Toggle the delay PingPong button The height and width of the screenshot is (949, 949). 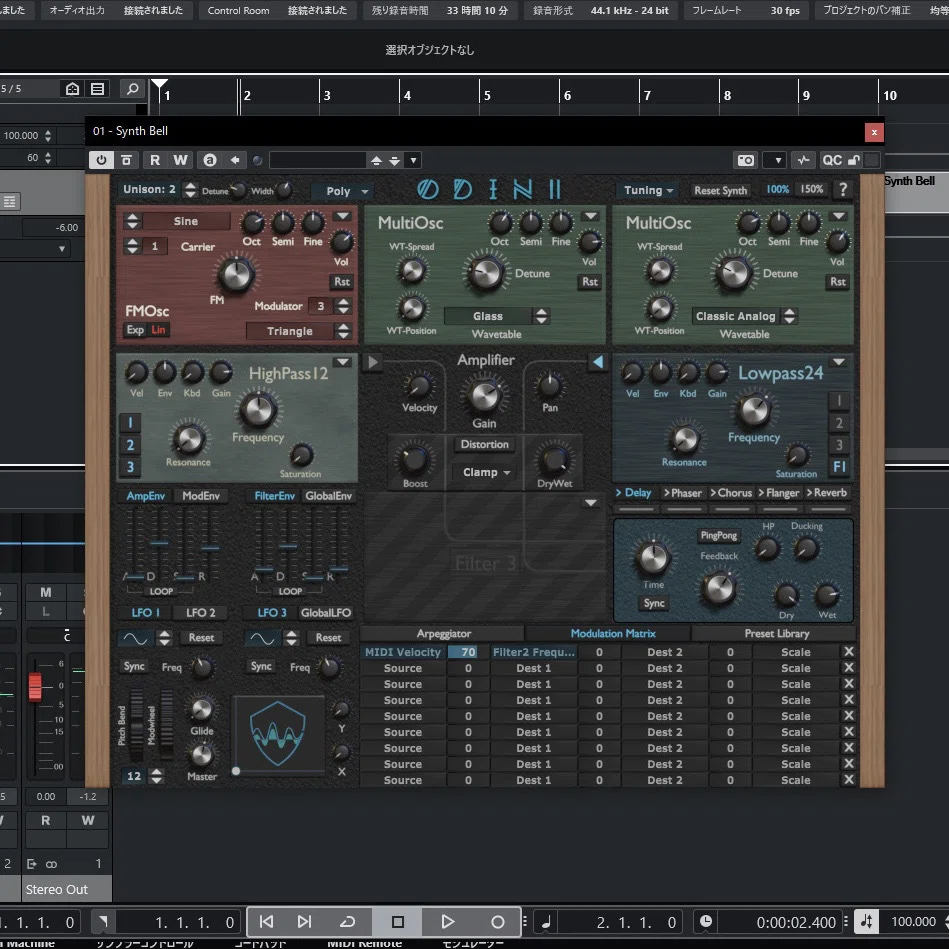click(718, 536)
